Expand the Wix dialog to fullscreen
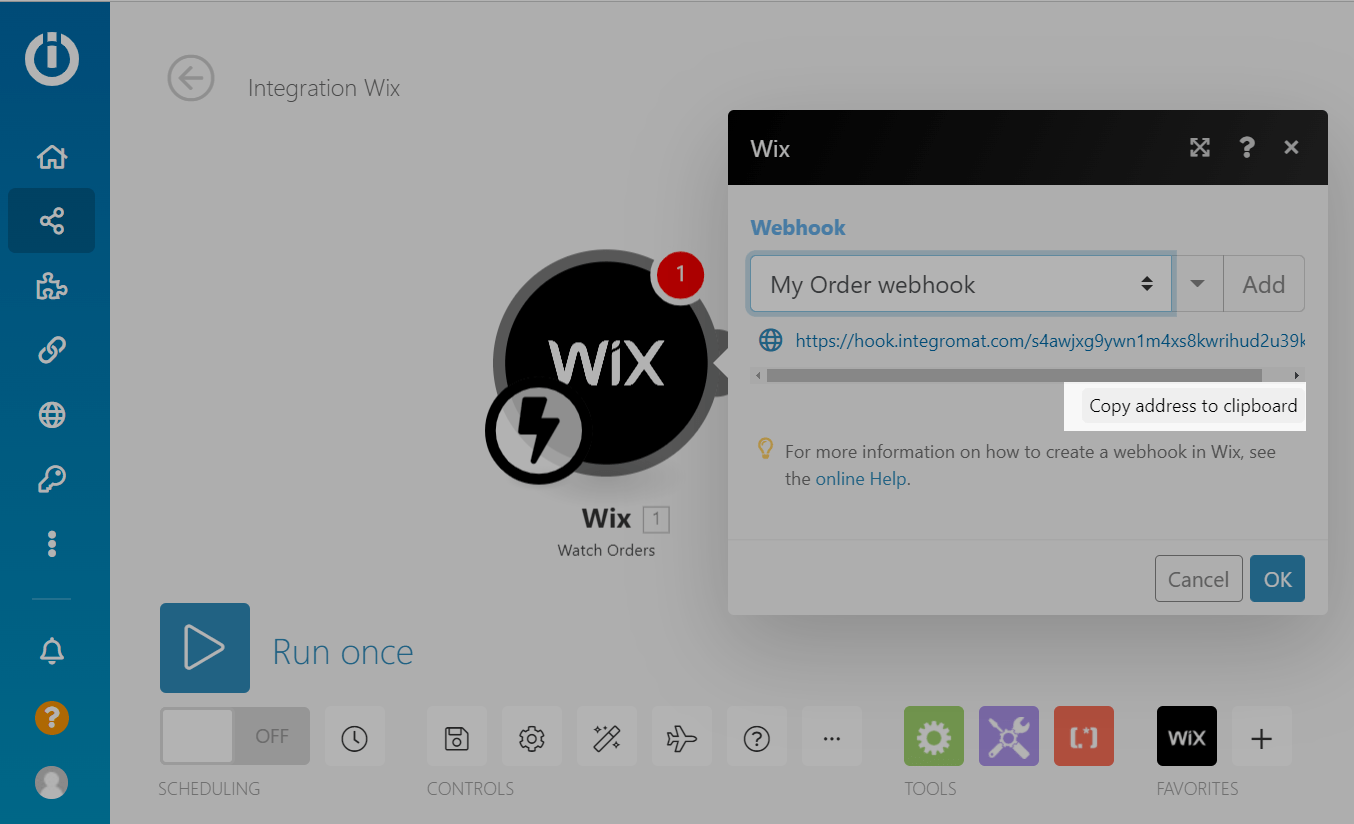This screenshot has height=824, width=1354. [x=1199, y=148]
